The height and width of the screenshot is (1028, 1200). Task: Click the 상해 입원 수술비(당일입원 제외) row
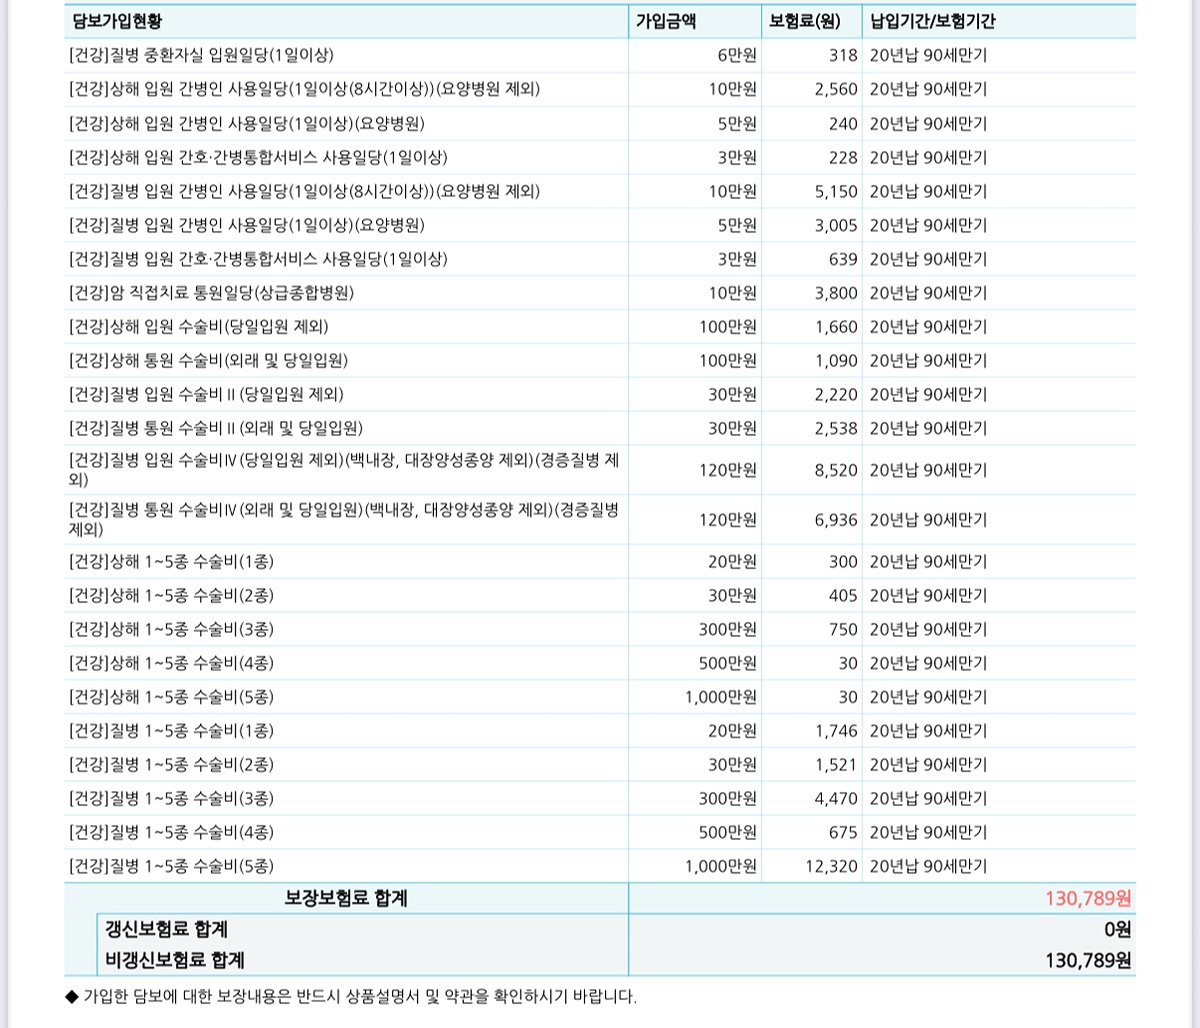click(x=198, y=327)
